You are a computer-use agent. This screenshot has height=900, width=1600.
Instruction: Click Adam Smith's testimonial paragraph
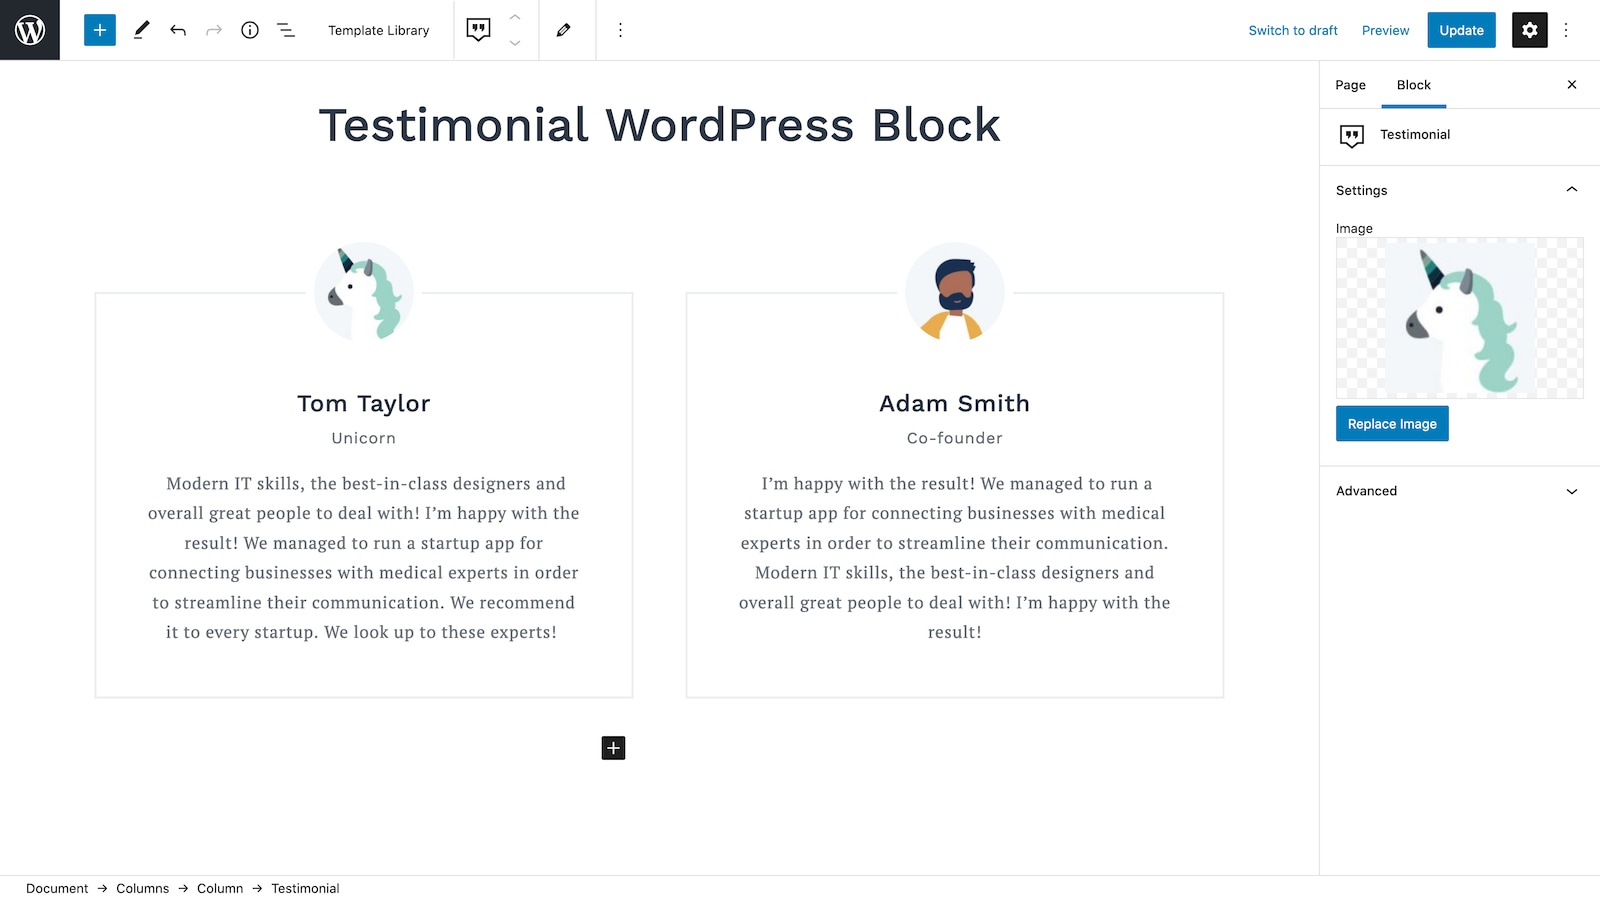coord(955,558)
